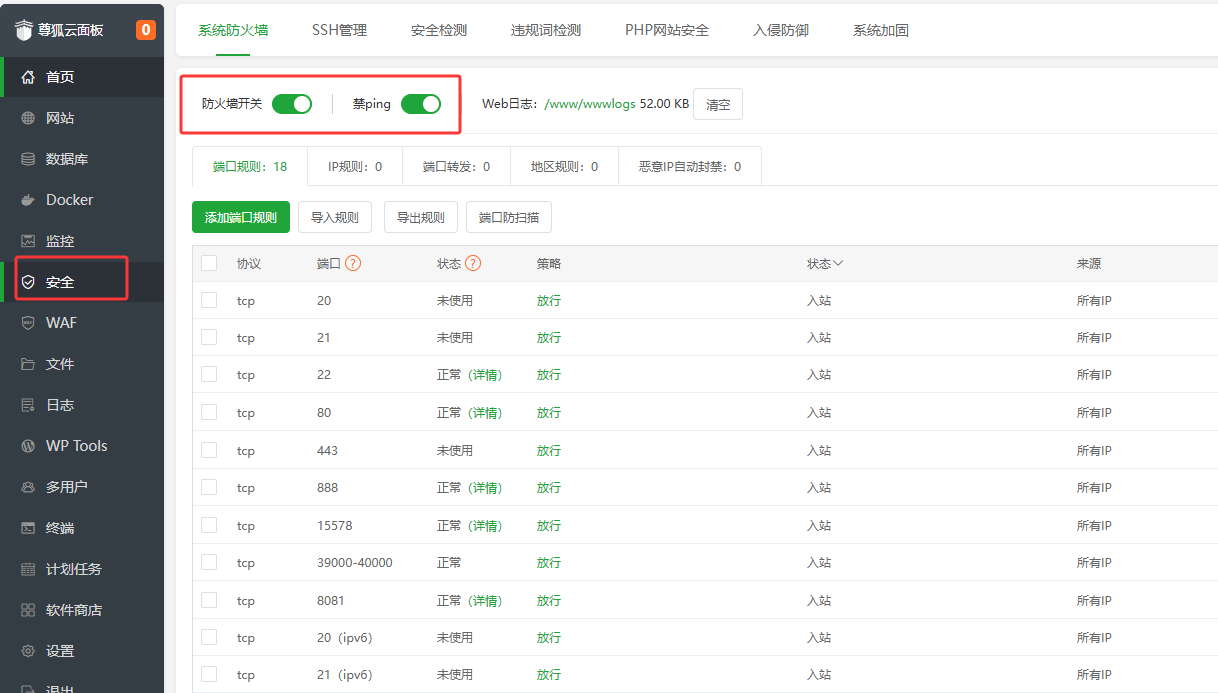The width and height of the screenshot is (1218, 693).
Task: Click the WP Tools WordPress icon
Action: pyautogui.click(x=28, y=446)
